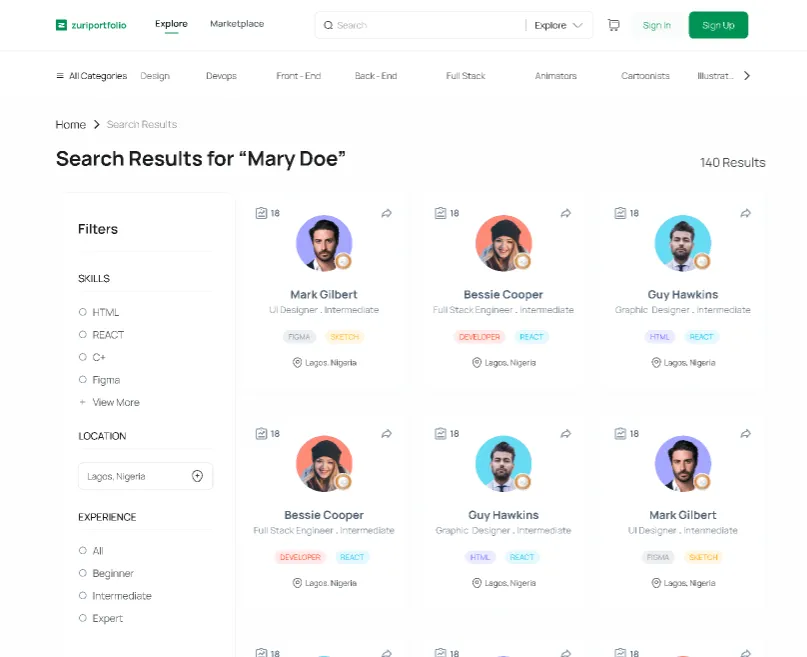The height and width of the screenshot is (657, 807).
Task: Select the Design category
Action: (x=155, y=76)
